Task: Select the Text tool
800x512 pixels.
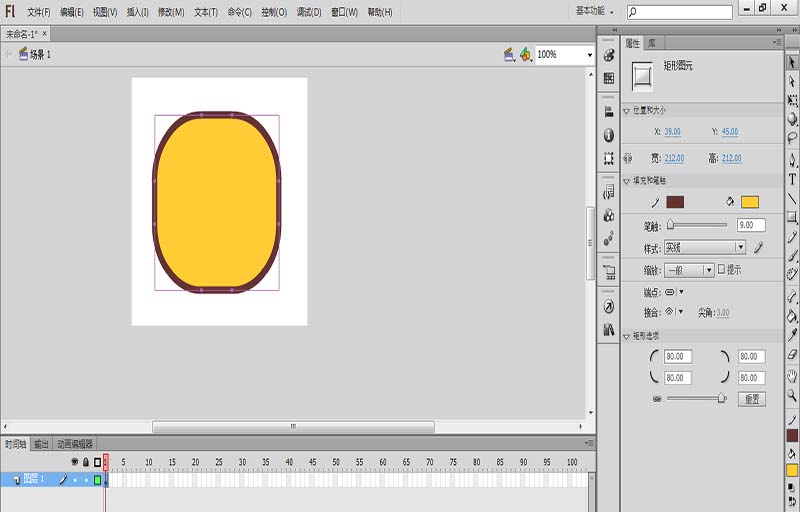Action: click(792, 179)
